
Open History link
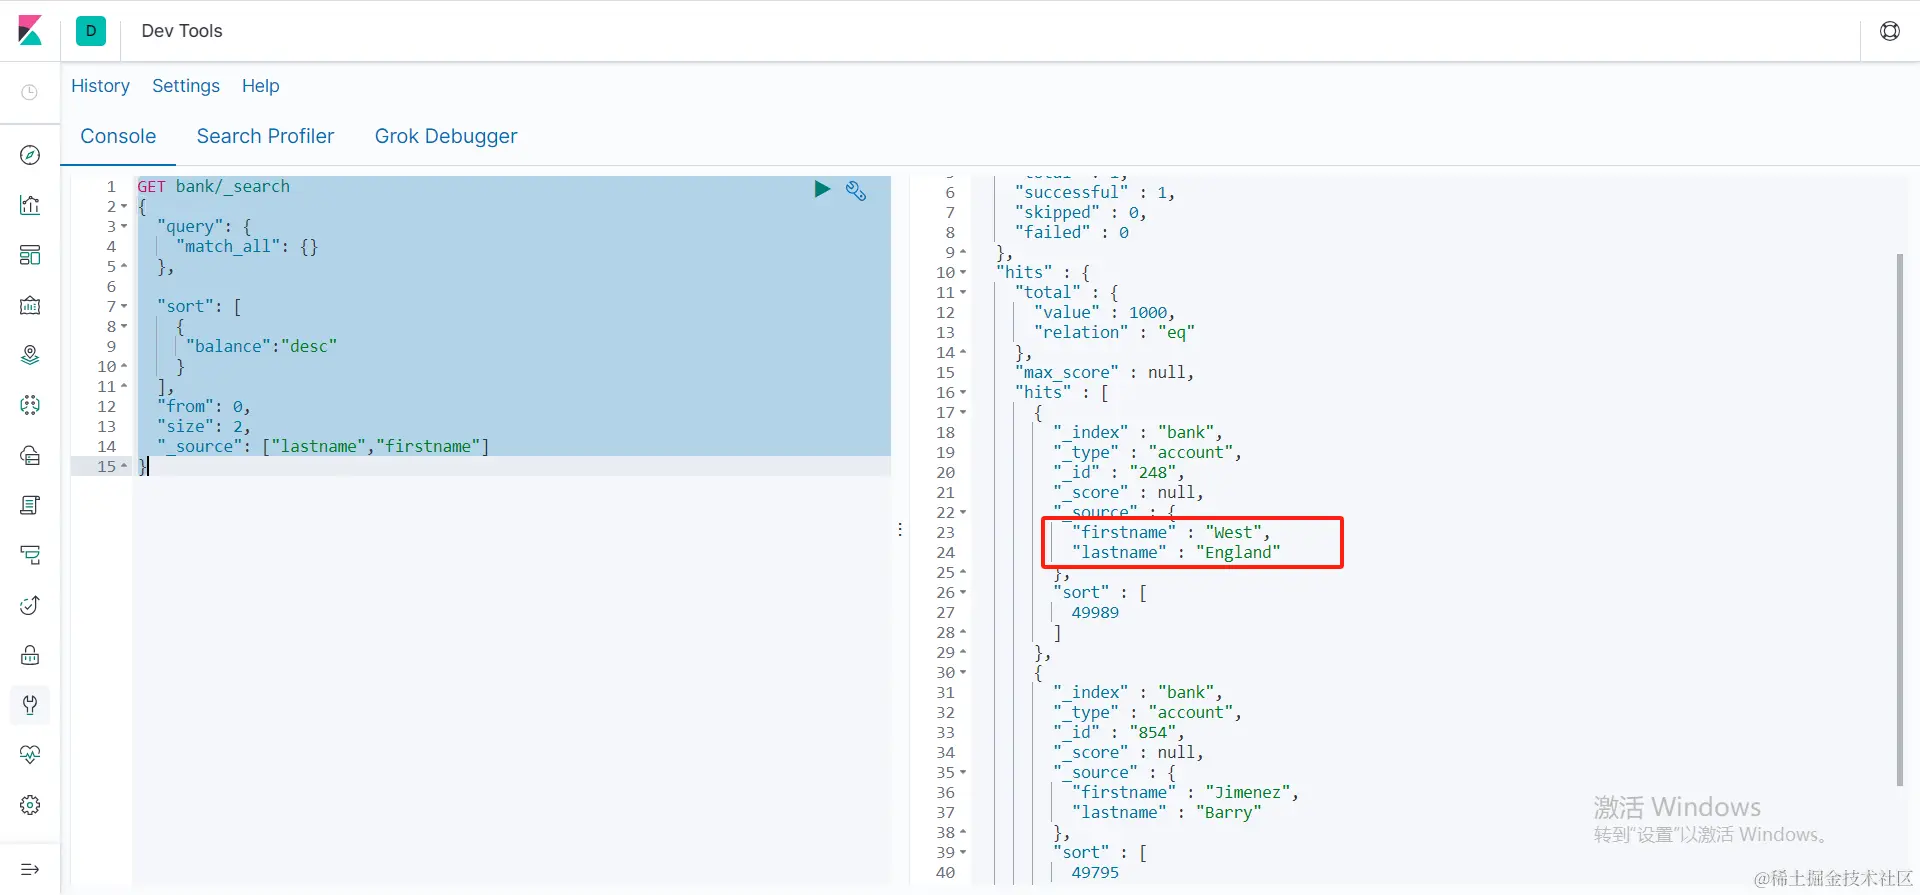point(100,86)
